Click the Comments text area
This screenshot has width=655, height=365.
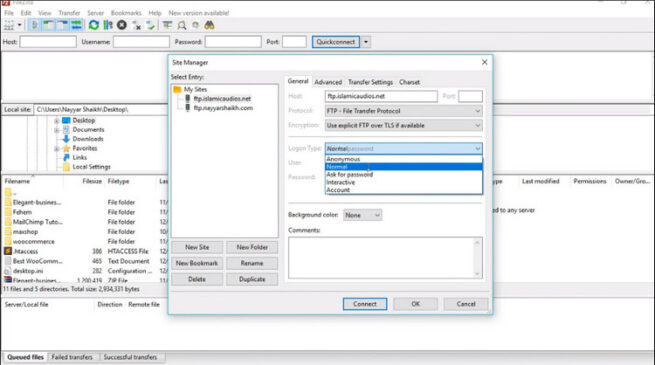(385, 258)
